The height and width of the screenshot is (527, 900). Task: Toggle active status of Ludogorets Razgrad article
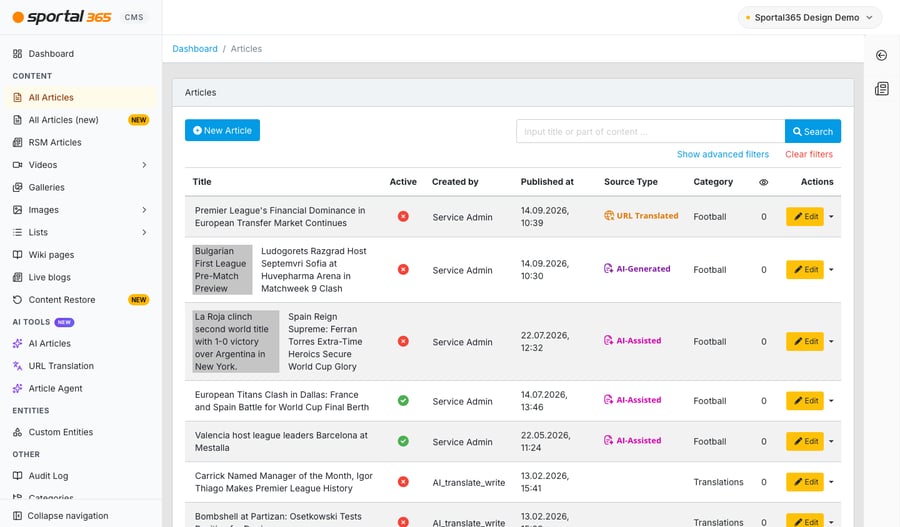tap(404, 269)
